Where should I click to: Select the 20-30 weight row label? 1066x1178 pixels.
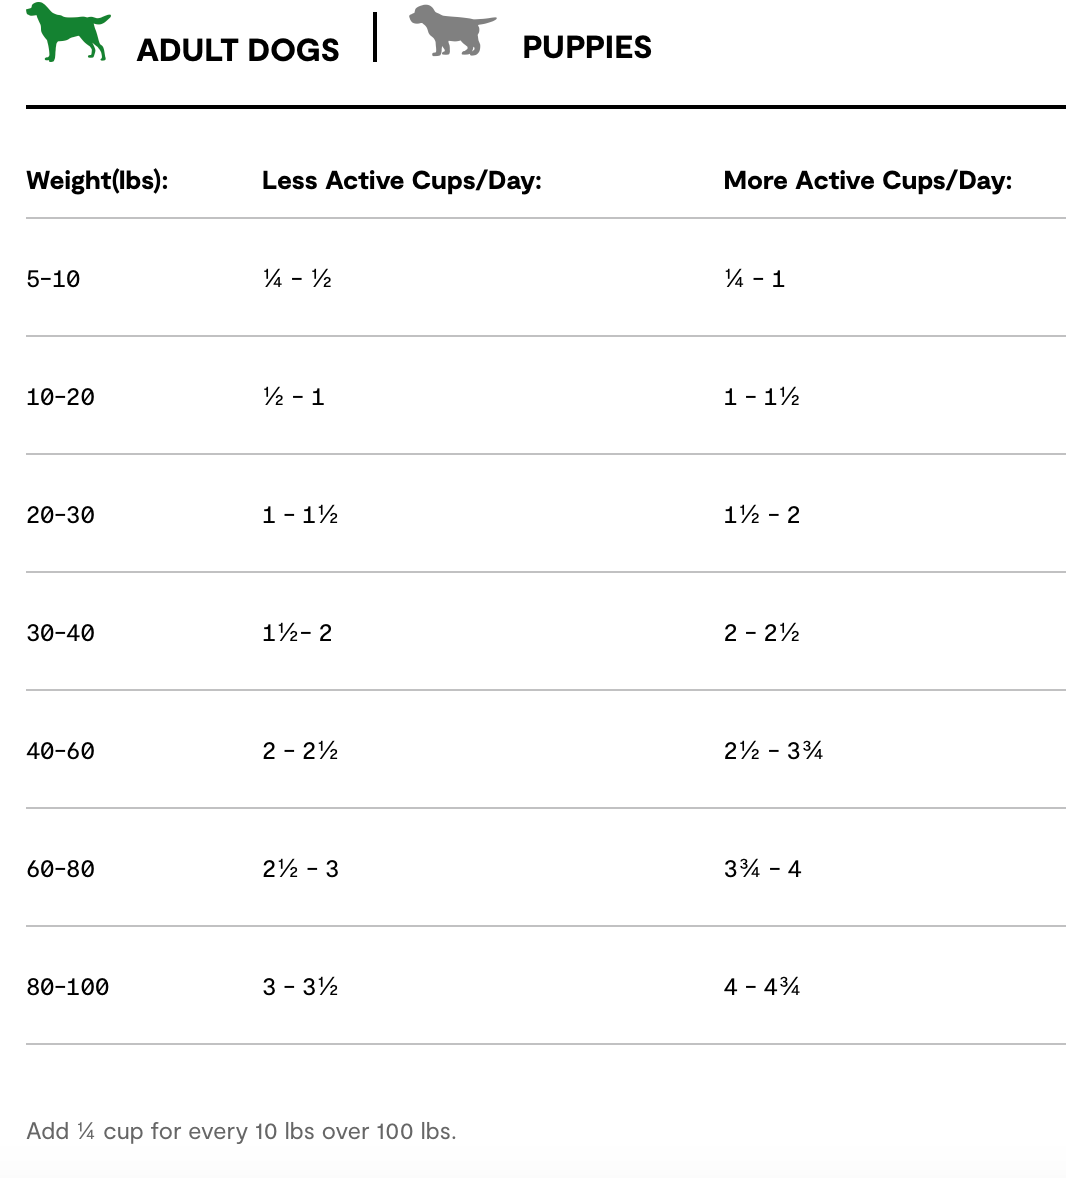(60, 515)
